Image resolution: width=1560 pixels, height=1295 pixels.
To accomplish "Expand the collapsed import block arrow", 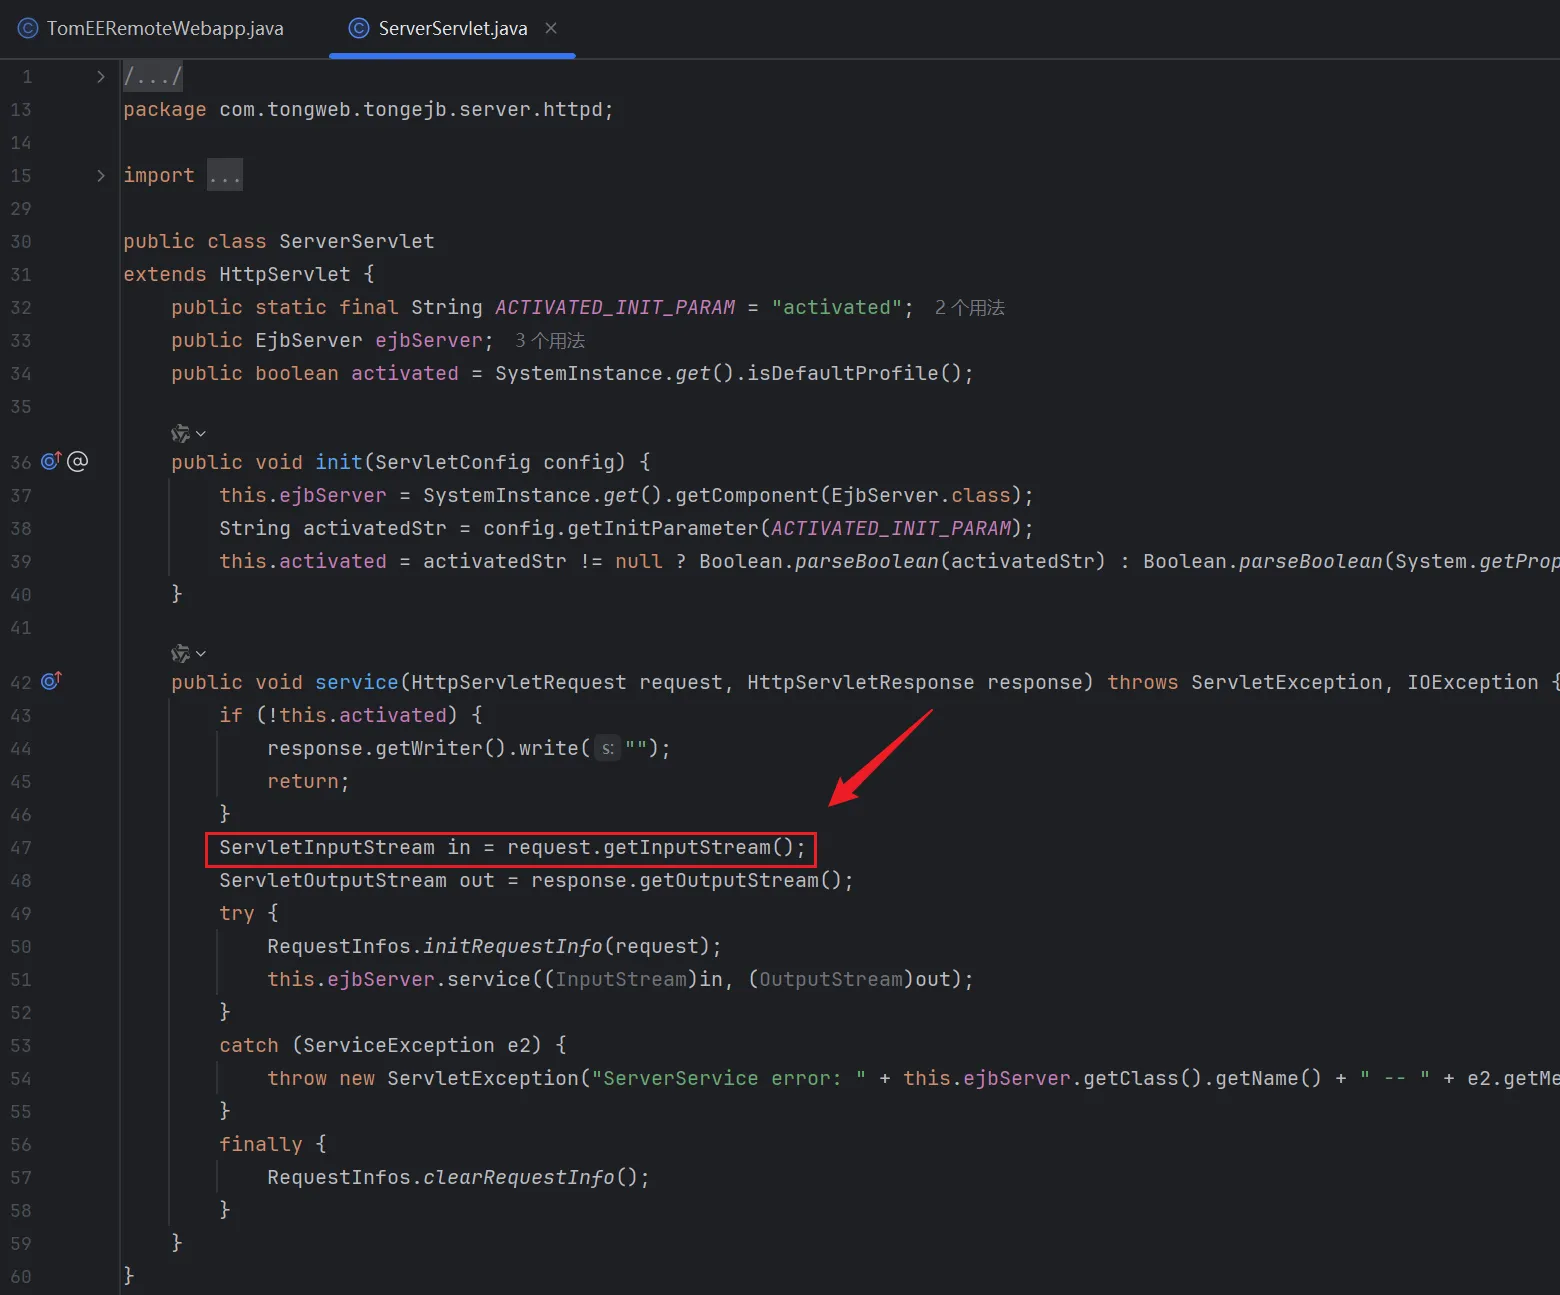I will (x=100, y=175).
